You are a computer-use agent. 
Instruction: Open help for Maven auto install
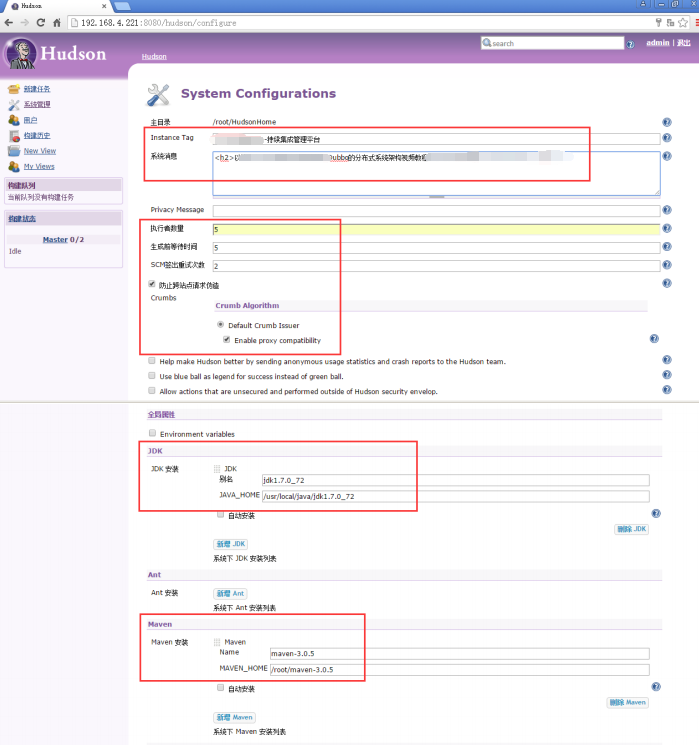click(x=656, y=687)
